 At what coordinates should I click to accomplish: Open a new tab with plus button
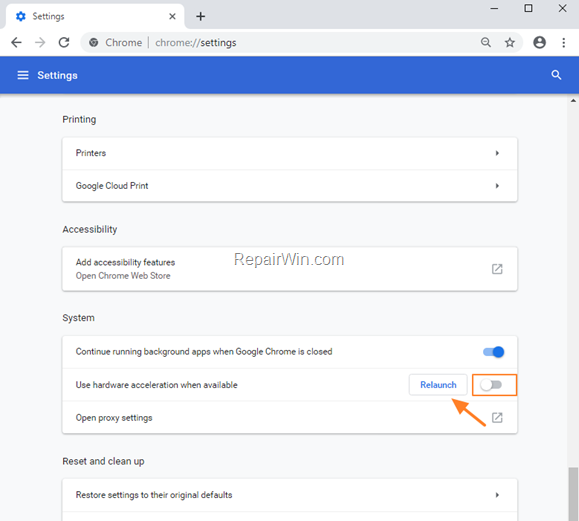tap(201, 16)
